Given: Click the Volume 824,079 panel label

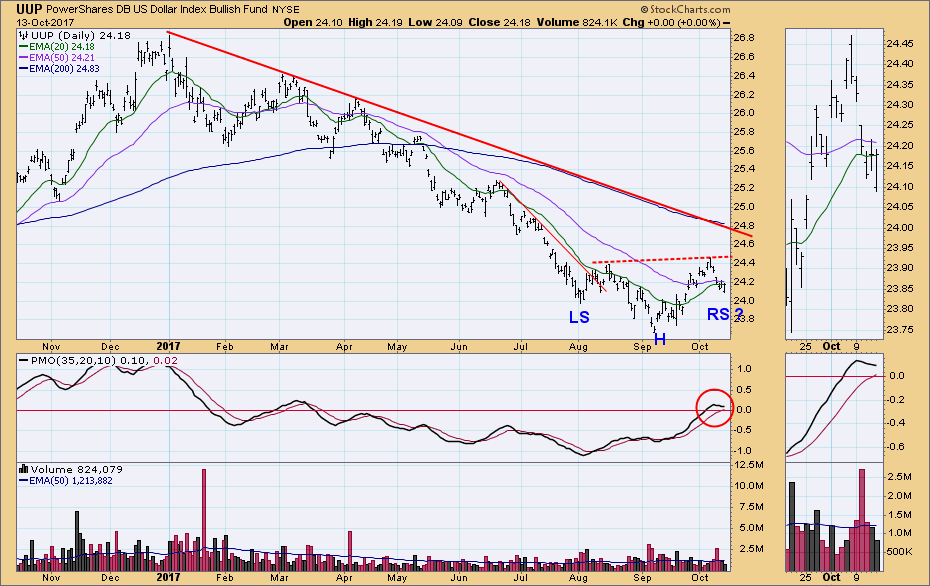Looking at the screenshot, I should point(71,470).
